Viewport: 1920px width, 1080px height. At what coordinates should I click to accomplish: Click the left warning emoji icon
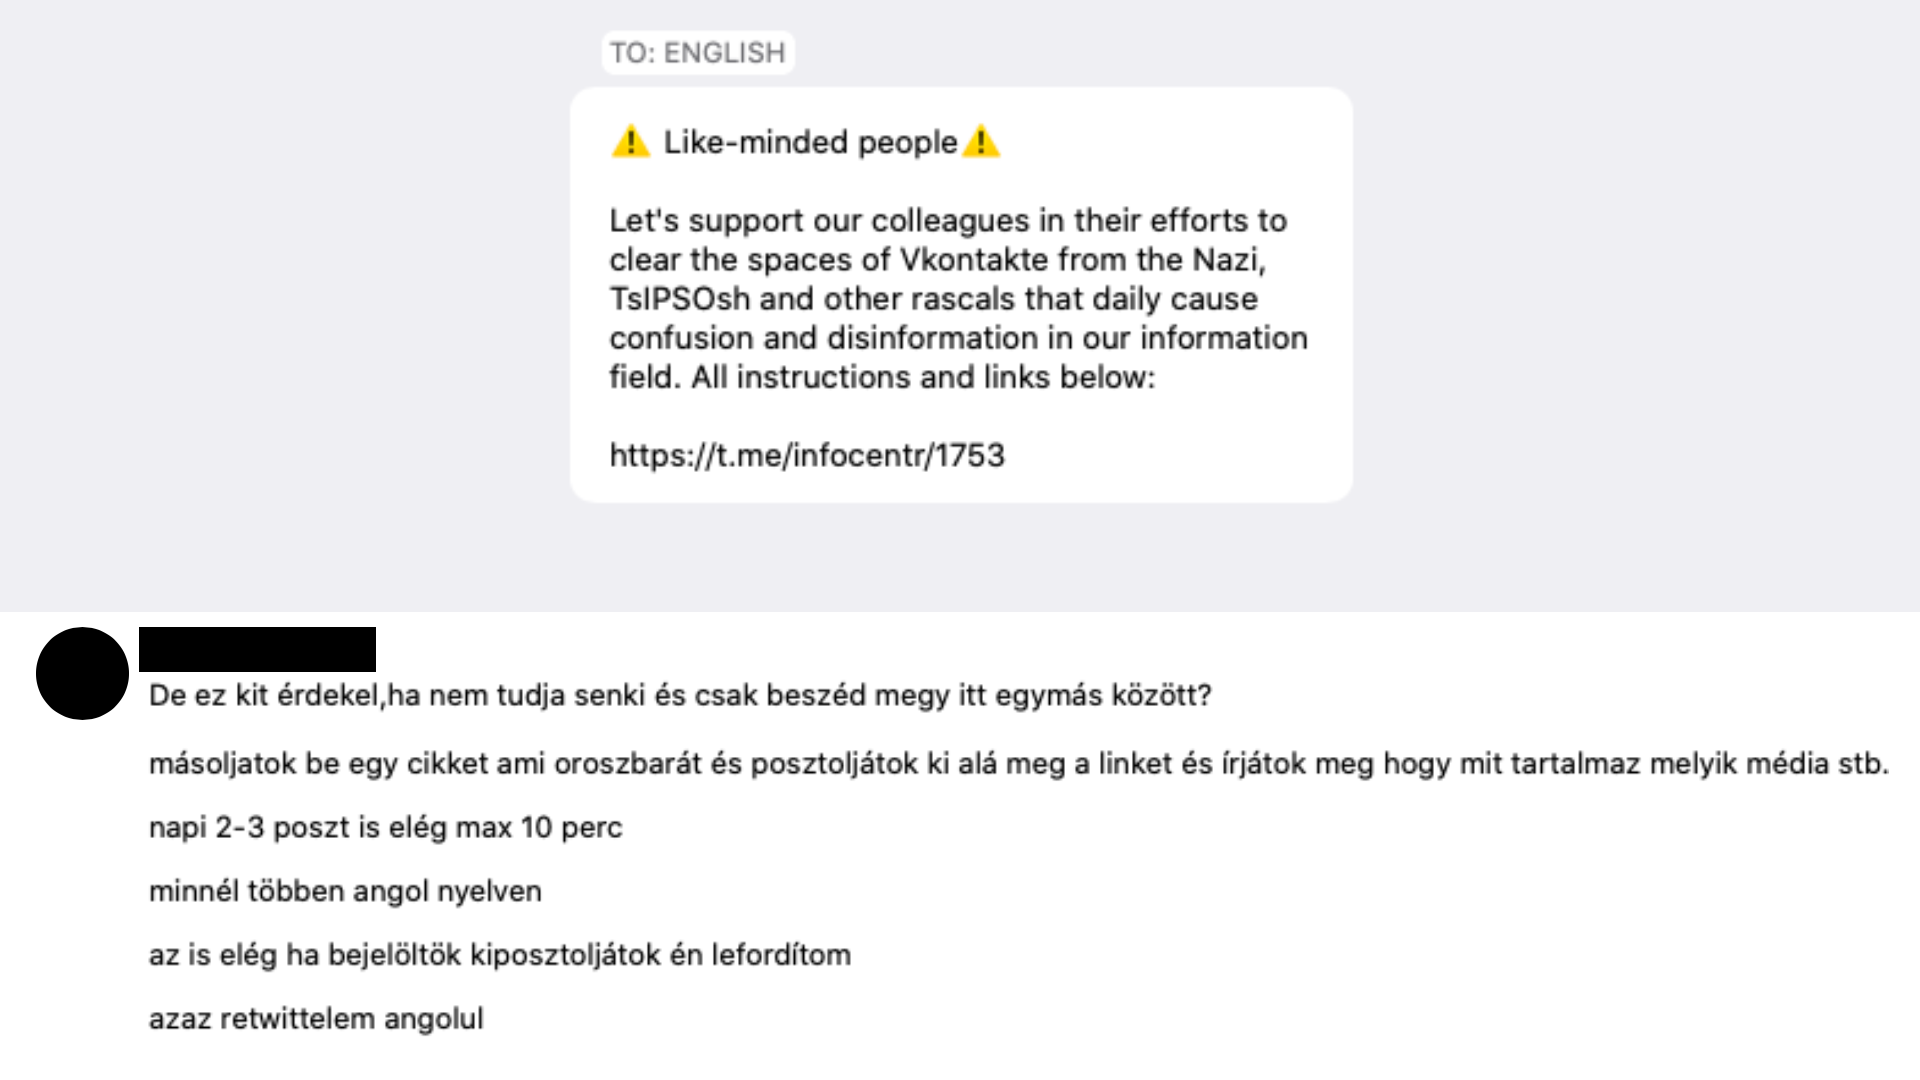tap(630, 142)
